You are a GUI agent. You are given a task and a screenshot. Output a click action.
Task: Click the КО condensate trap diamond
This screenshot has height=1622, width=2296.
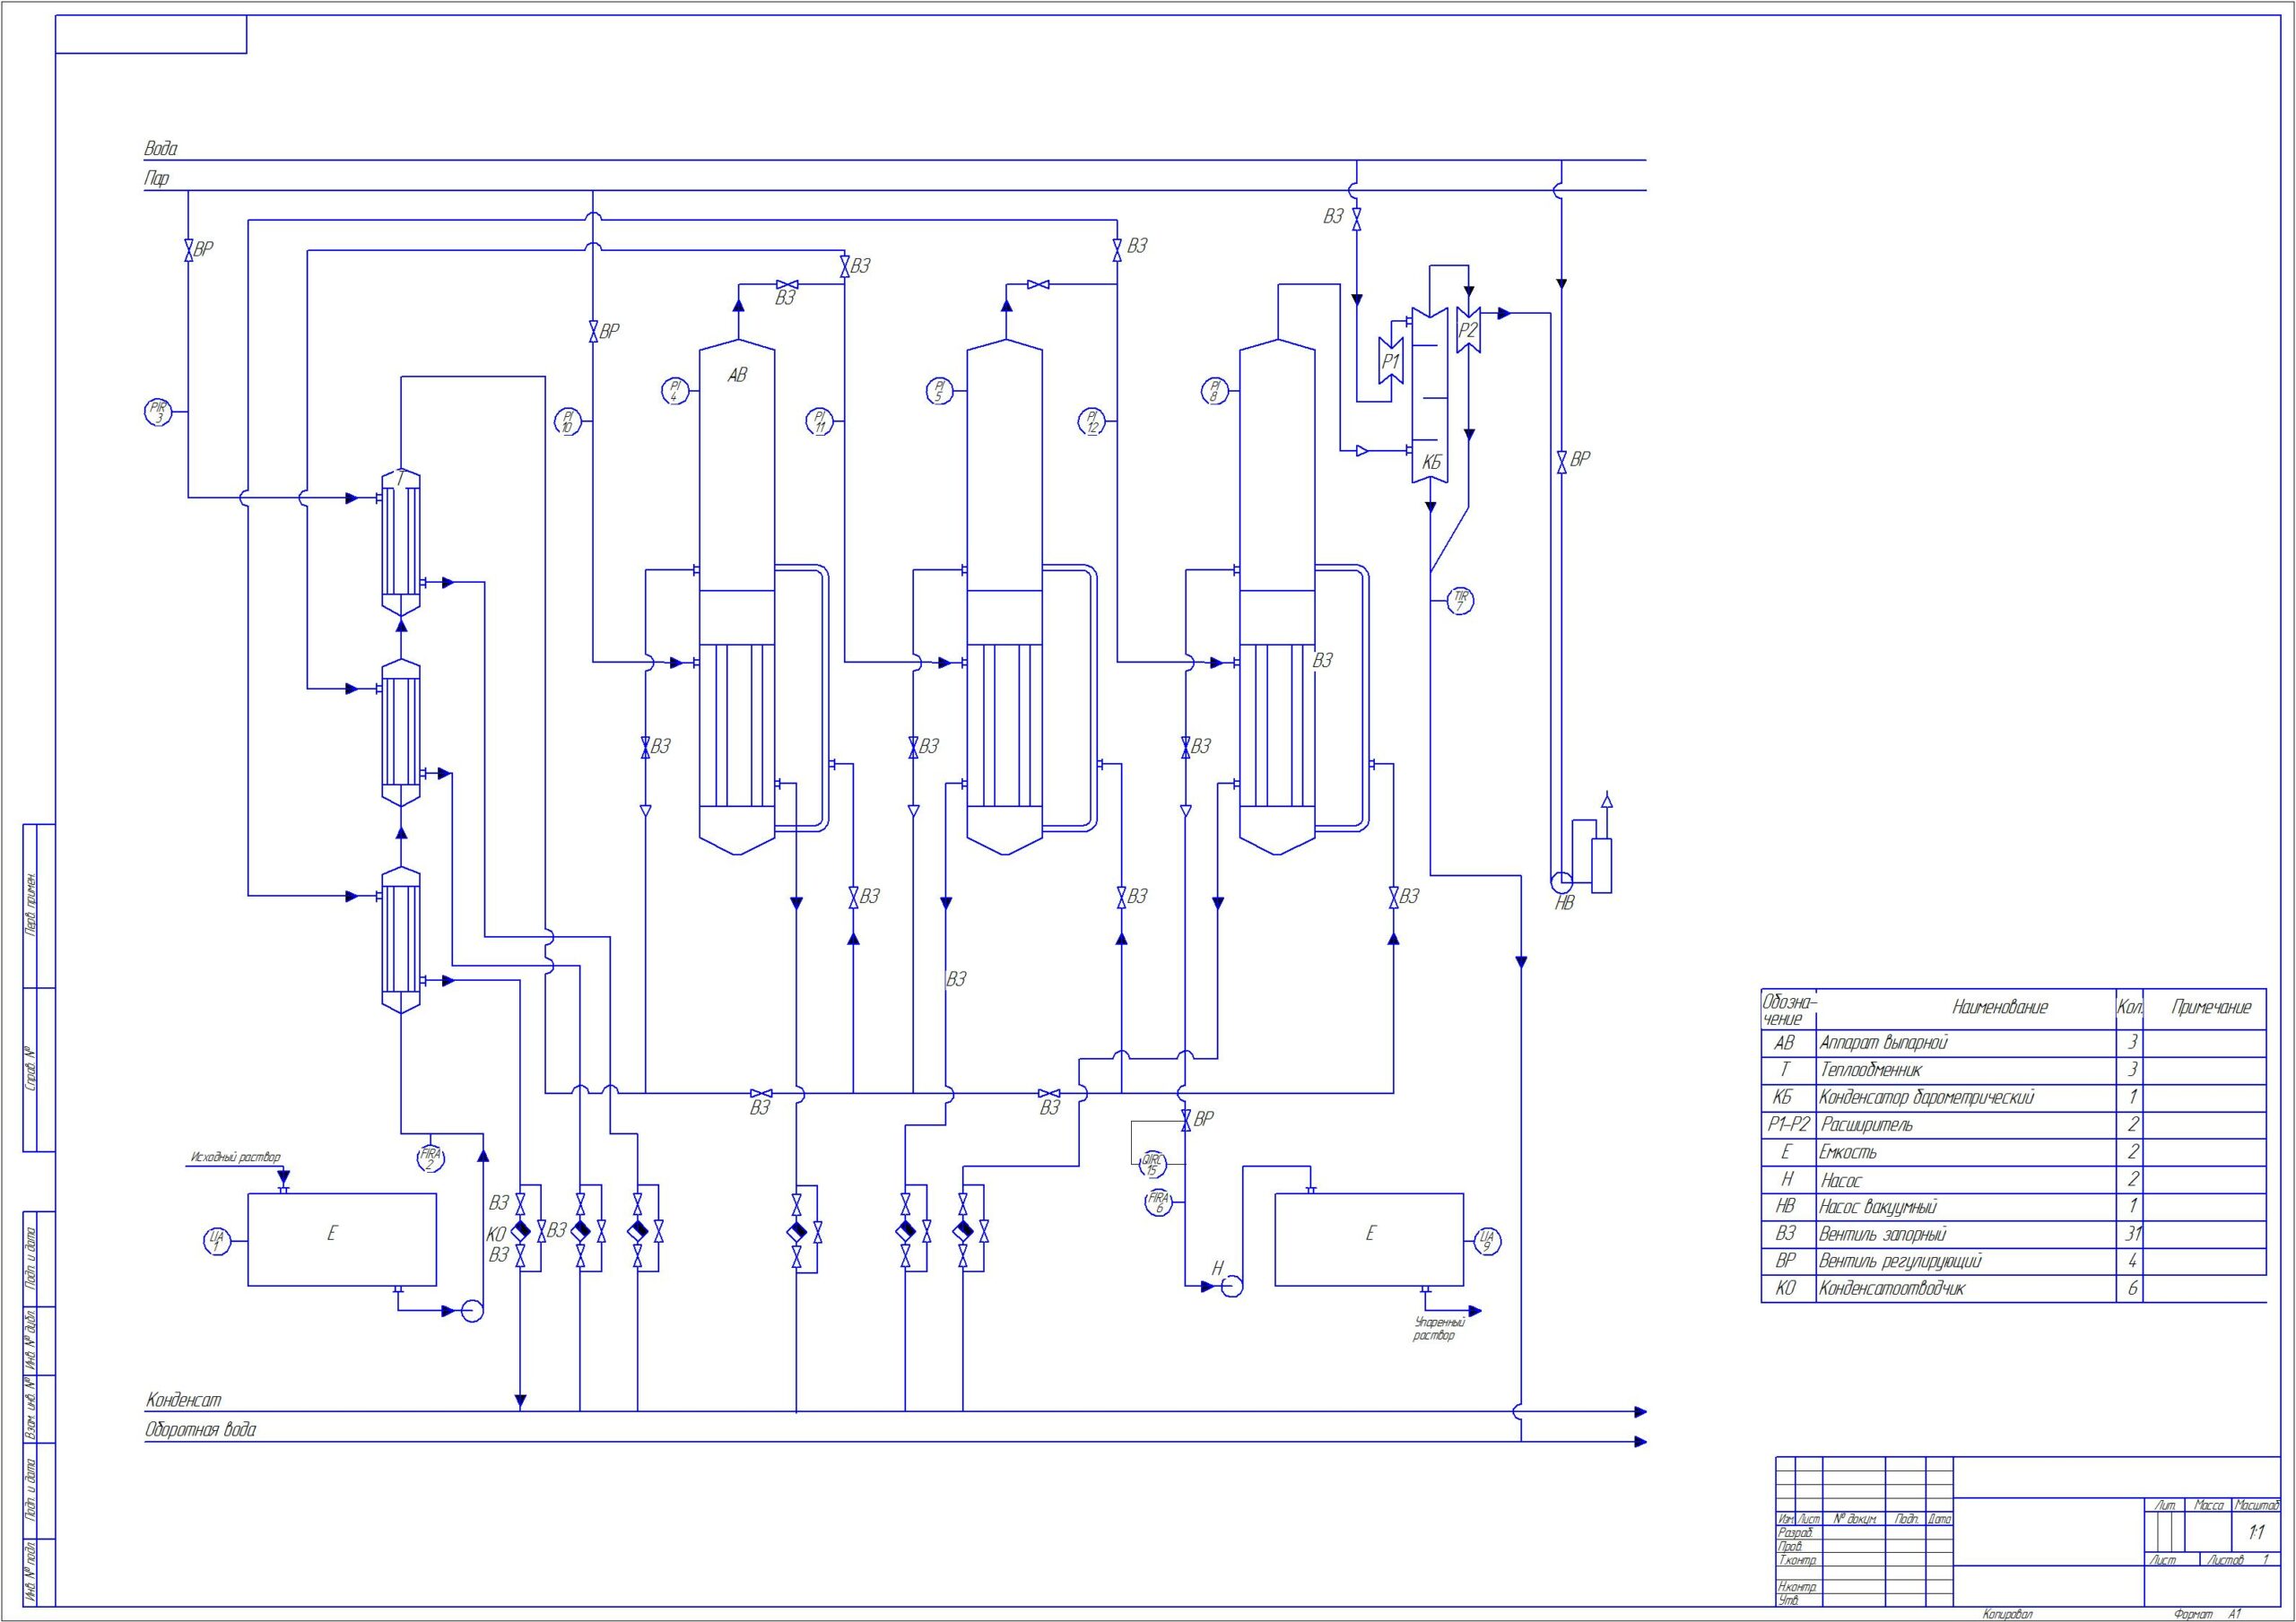click(520, 1231)
